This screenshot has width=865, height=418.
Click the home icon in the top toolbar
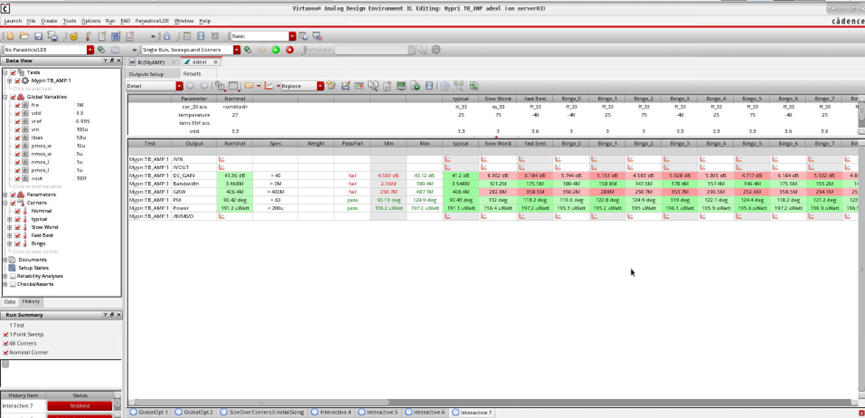pyautogui.click(x=166, y=36)
